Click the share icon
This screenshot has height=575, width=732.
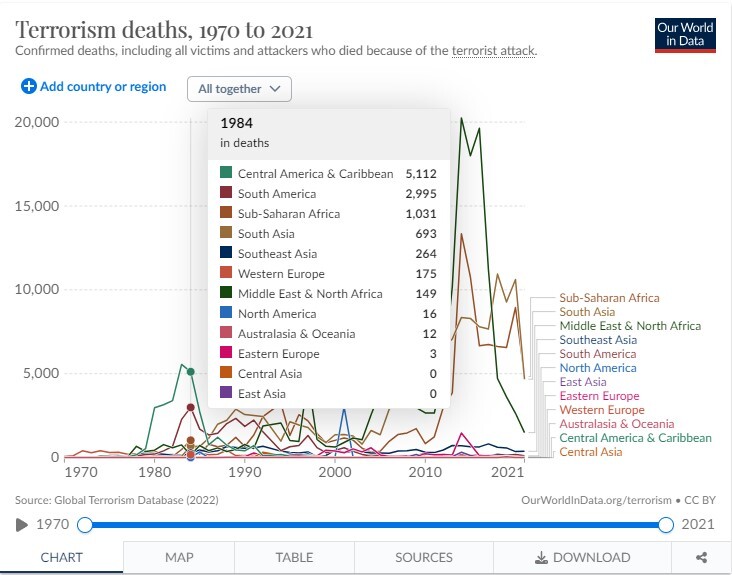click(701, 557)
